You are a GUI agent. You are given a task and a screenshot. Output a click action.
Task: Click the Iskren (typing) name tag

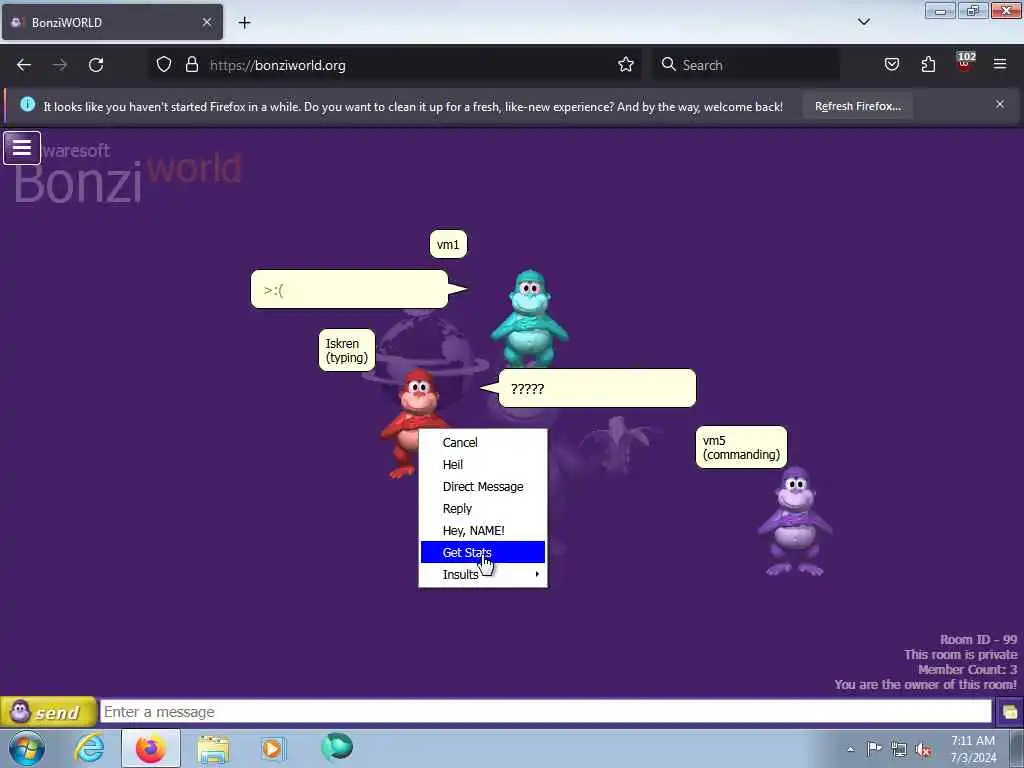coord(347,351)
